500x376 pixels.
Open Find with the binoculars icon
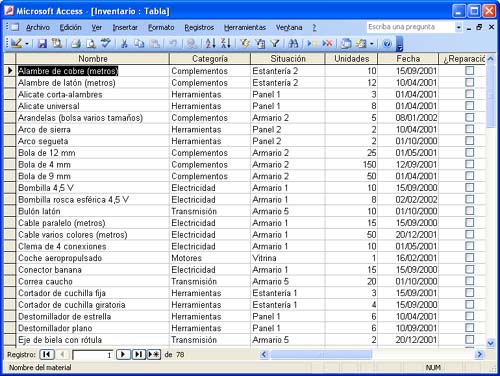click(293, 43)
